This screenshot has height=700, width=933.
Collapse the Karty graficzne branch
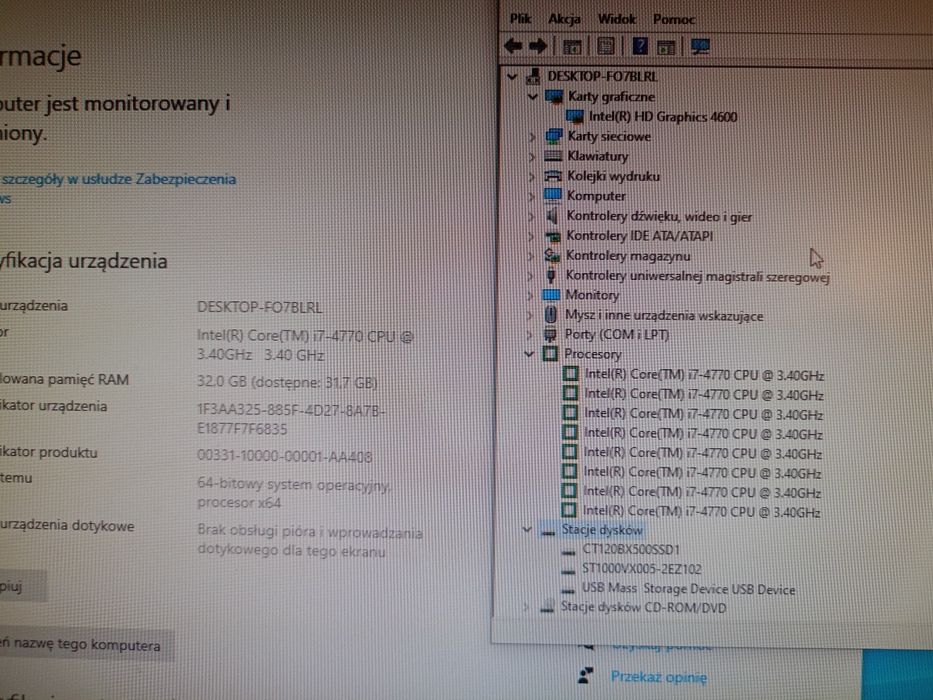pyautogui.click(x=533, y=96)
